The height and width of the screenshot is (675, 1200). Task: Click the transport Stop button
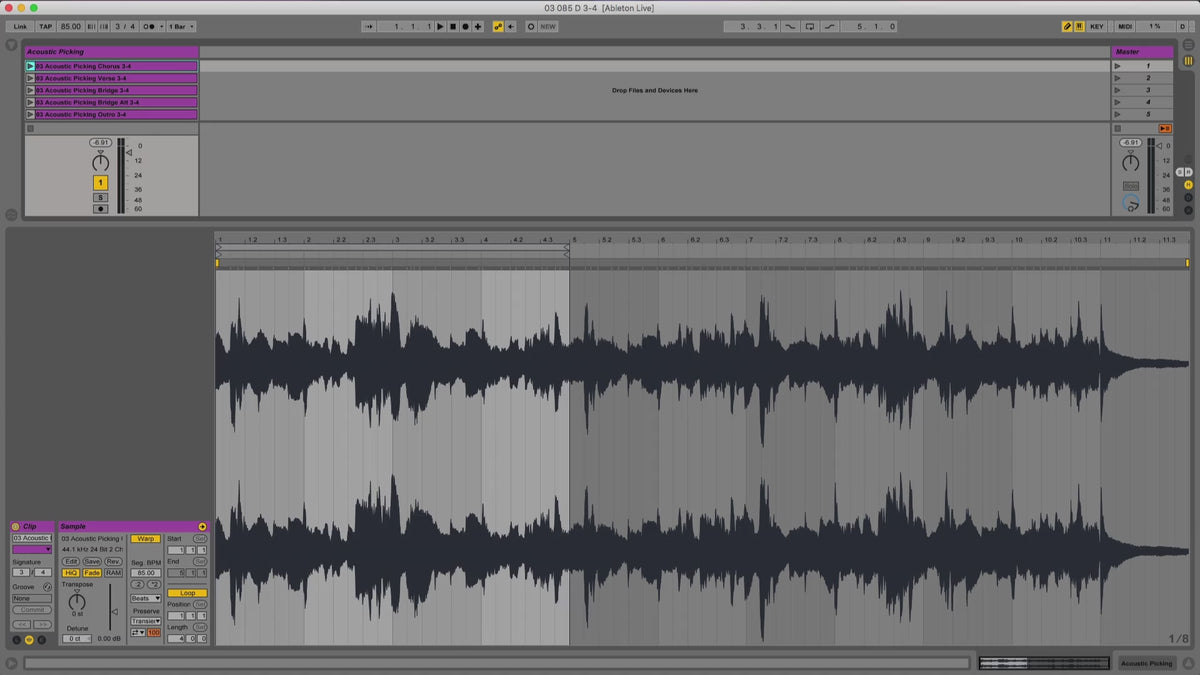point(452,27)
